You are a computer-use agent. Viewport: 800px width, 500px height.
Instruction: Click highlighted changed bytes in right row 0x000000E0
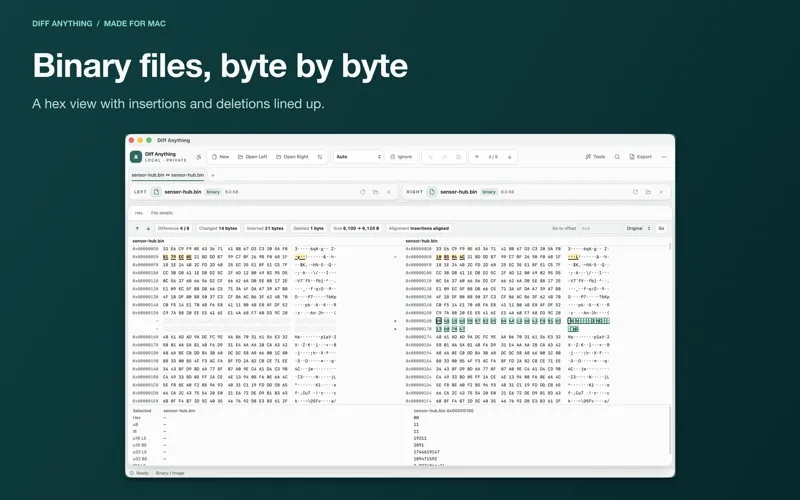tap(451, 257)
